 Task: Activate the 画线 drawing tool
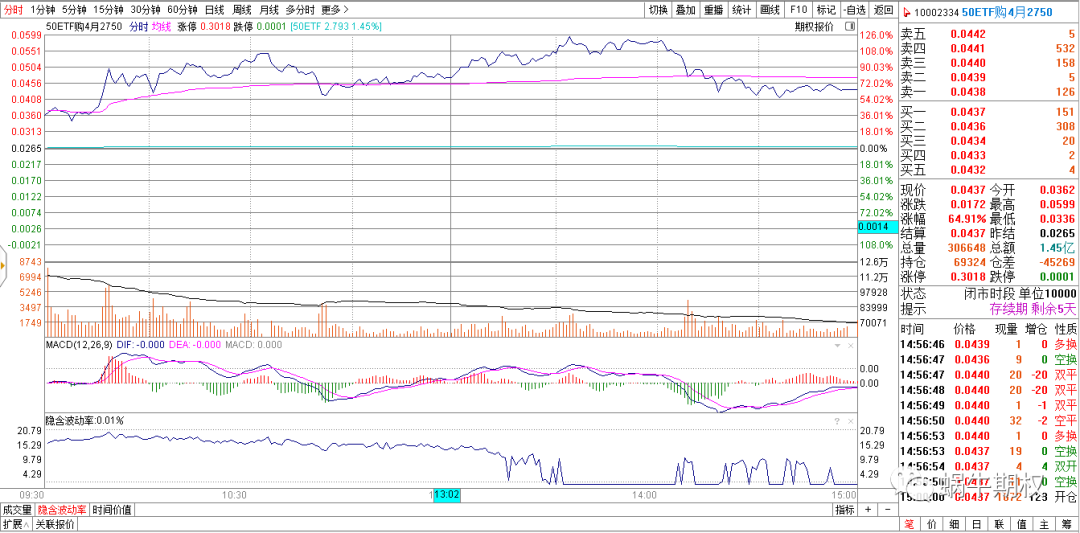(769, 10)
